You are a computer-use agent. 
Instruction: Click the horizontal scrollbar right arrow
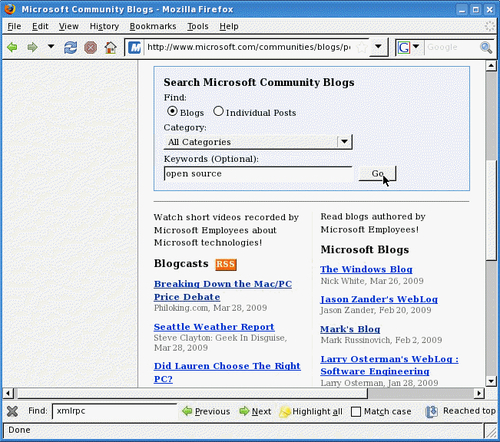pyautogui.click(x=479, y=393)
